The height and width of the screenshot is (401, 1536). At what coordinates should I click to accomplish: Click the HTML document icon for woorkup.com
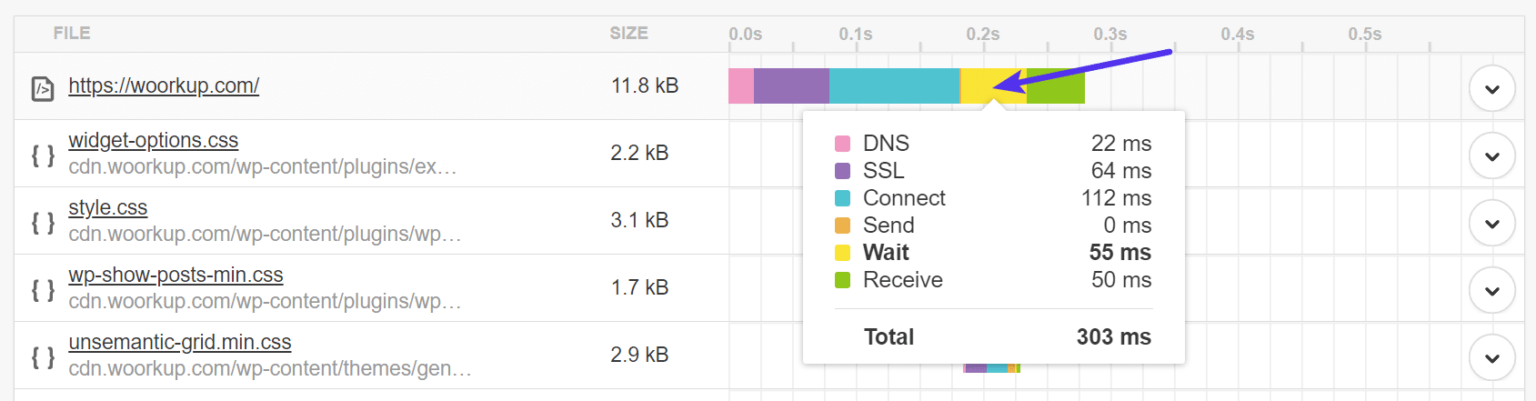click(x=42, y=88)
